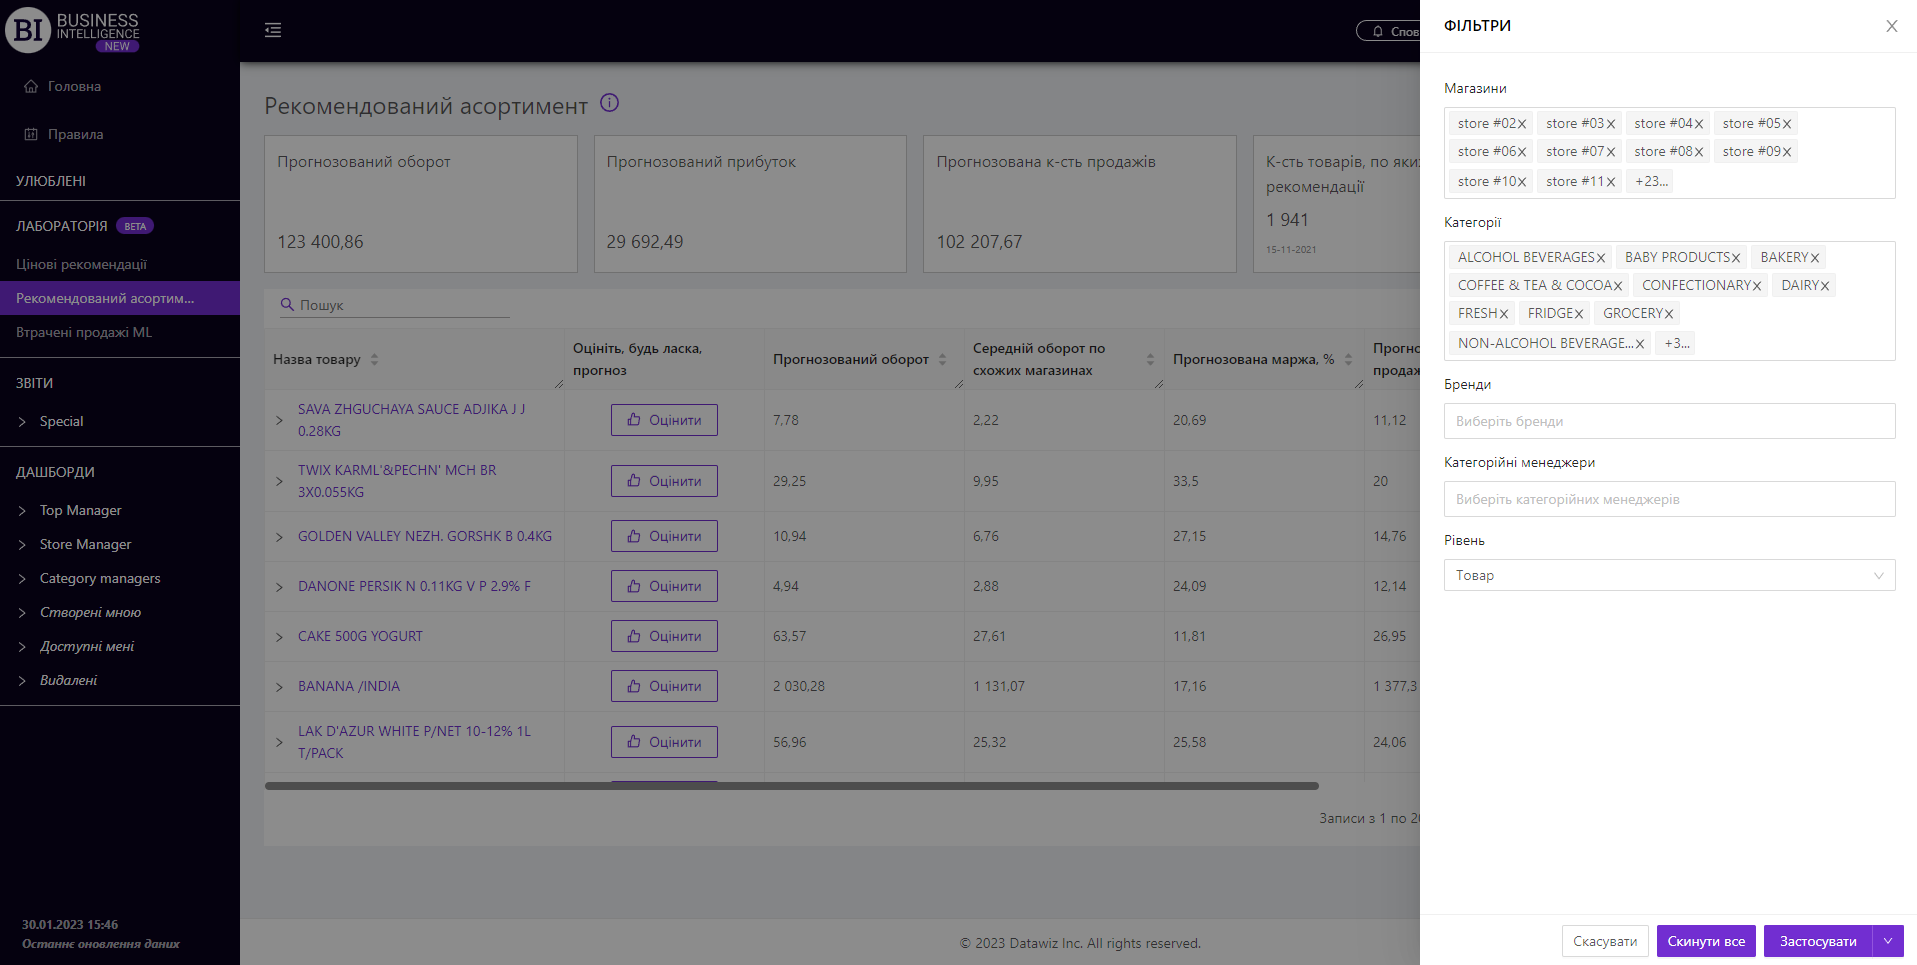
Task: Open arrow dropdown next to Застосувати
Action: [1887, 941]
